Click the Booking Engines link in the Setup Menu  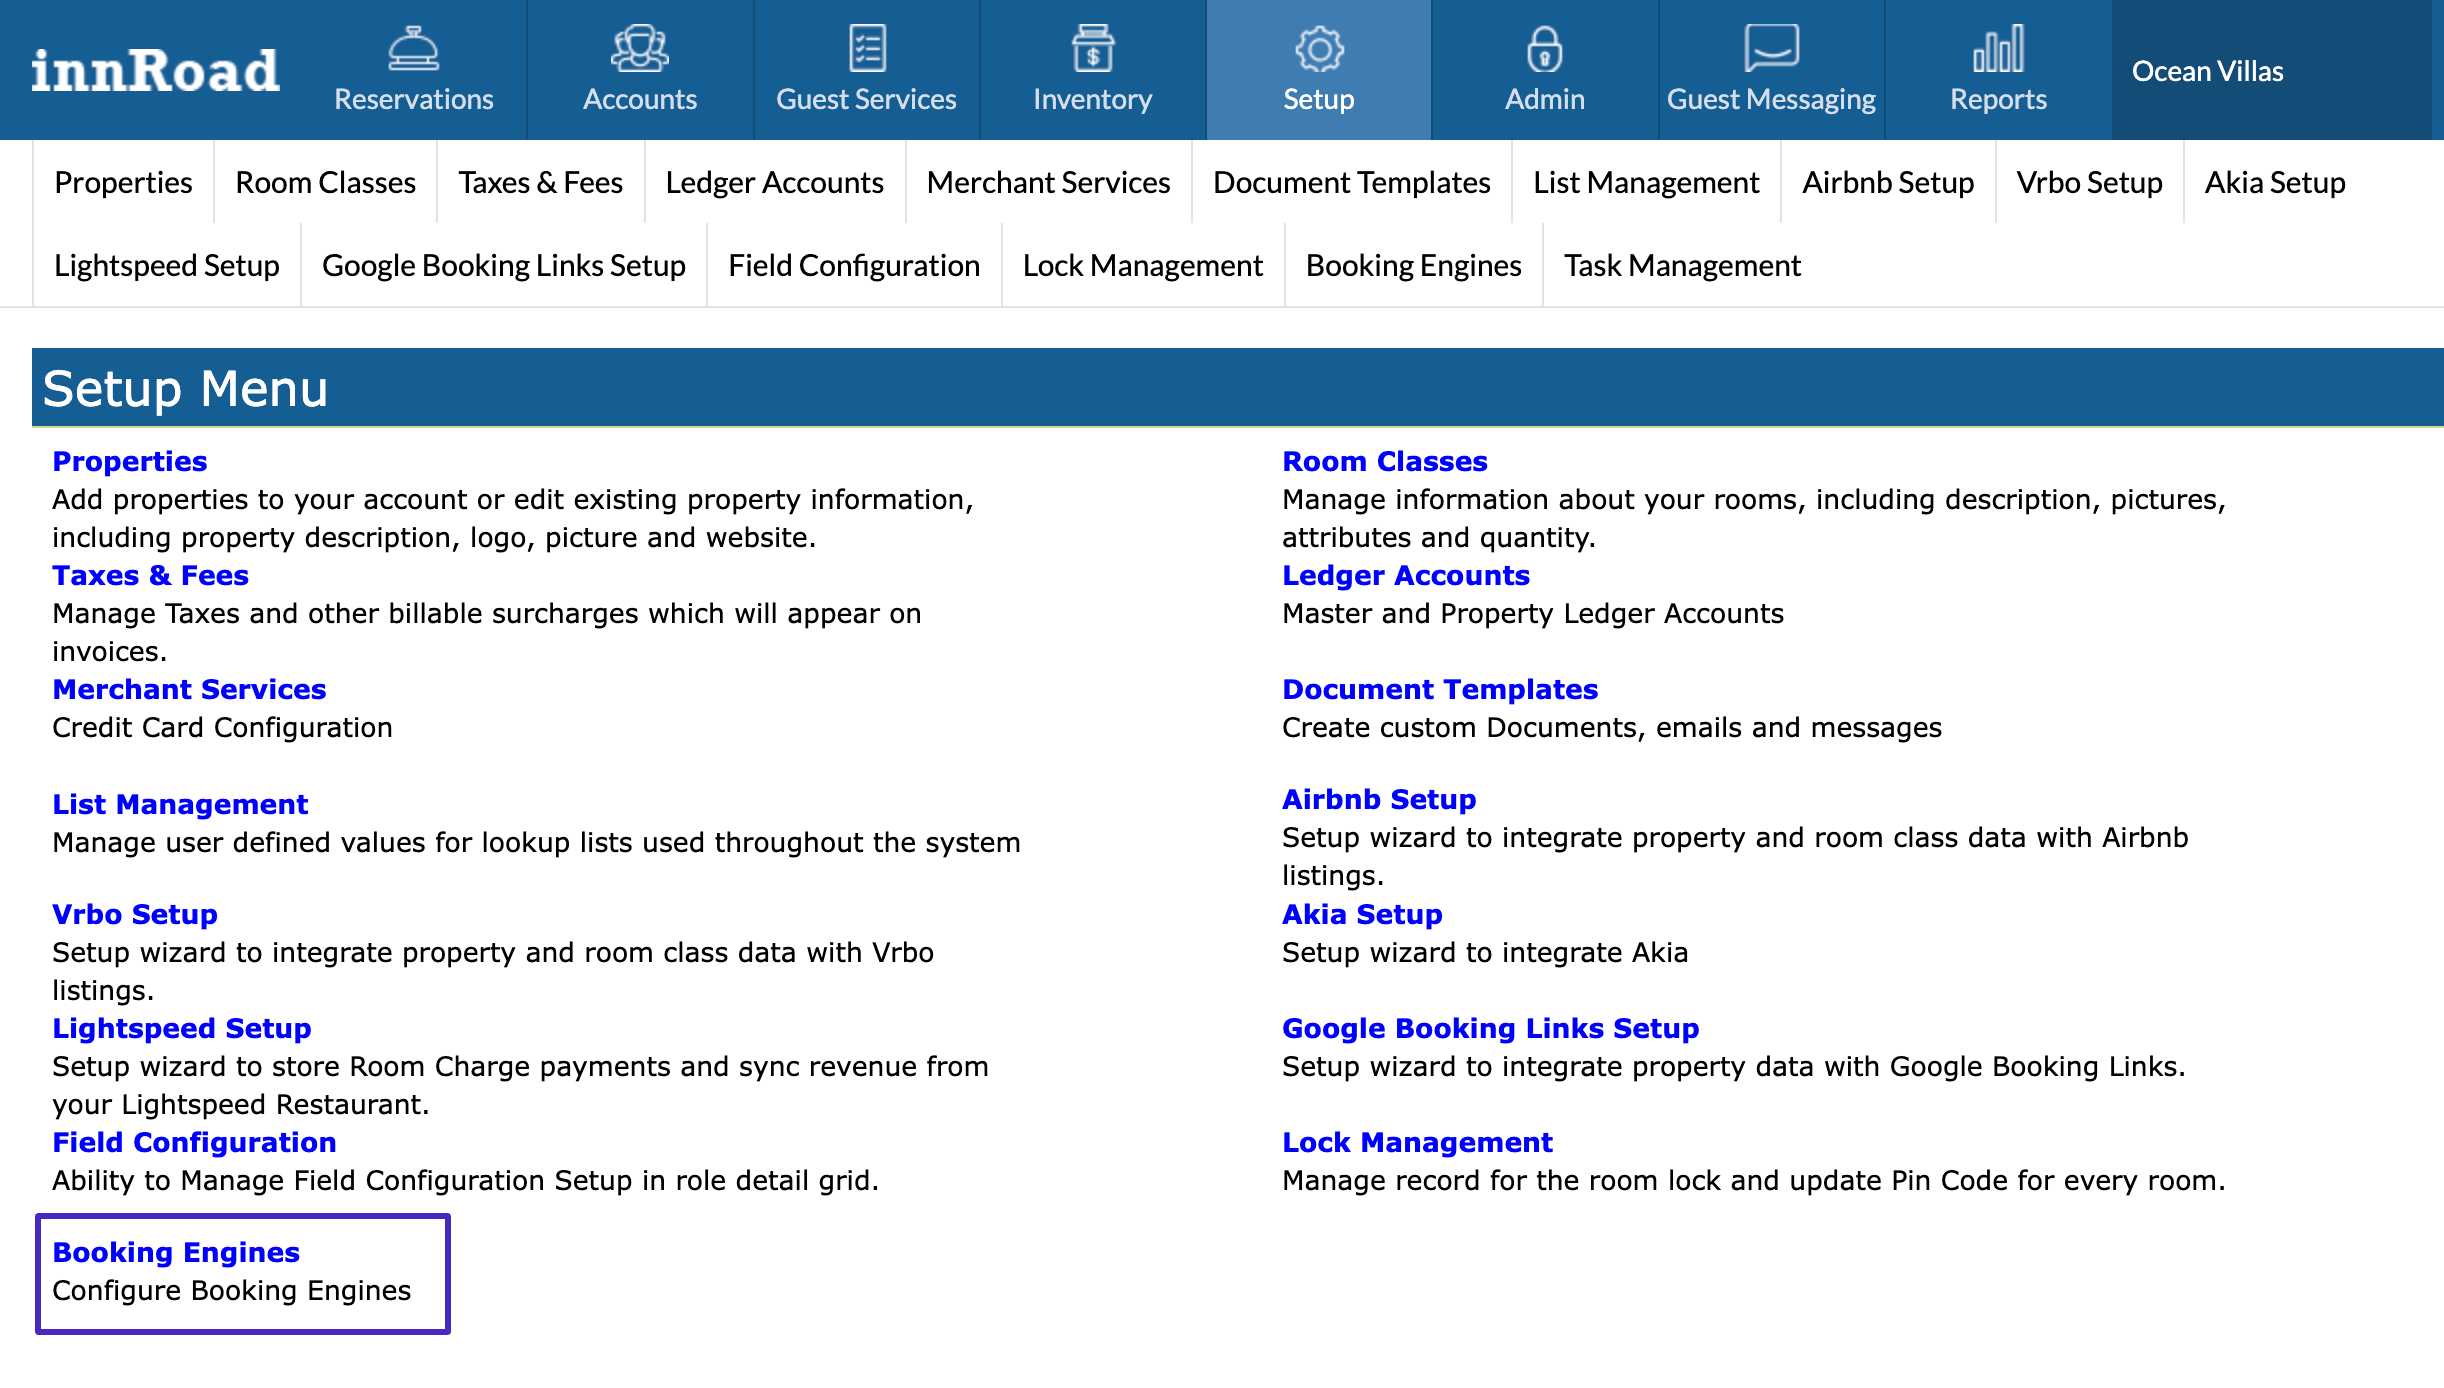pyautogui.click(x=176, y=1252)
